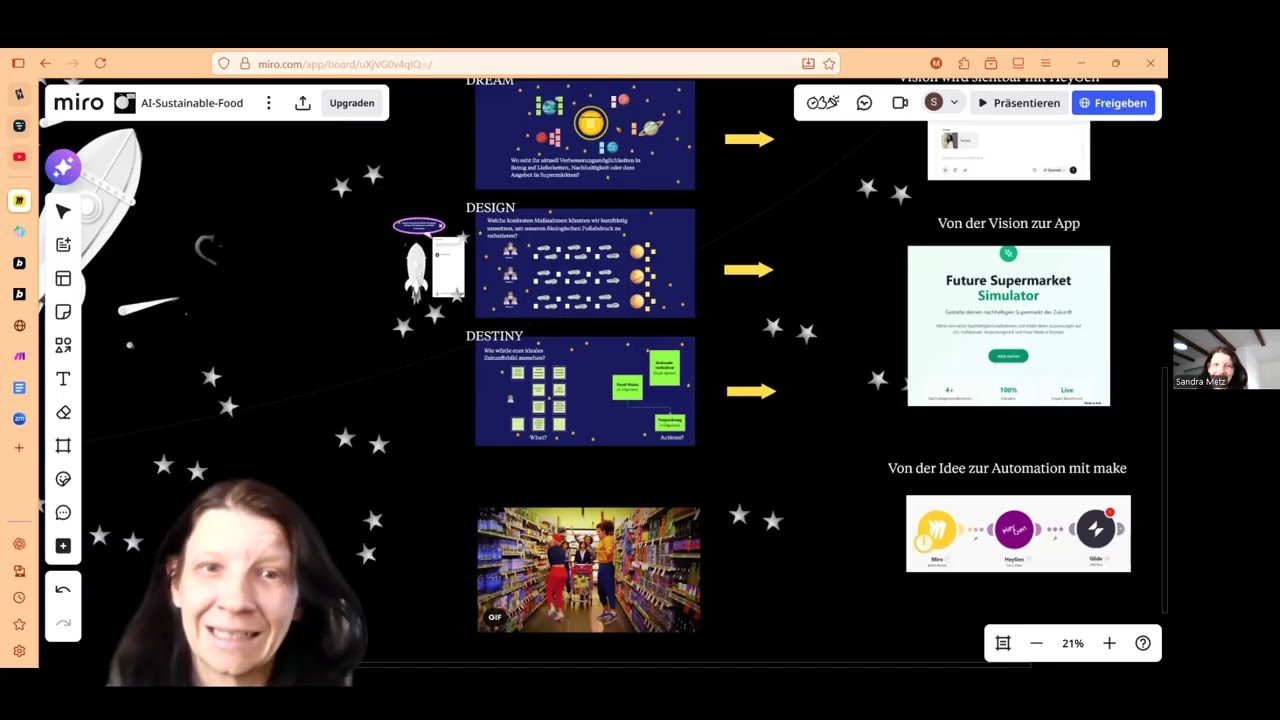
Task: Open the create-with-AI document tool
Action: tap(63, 245)
